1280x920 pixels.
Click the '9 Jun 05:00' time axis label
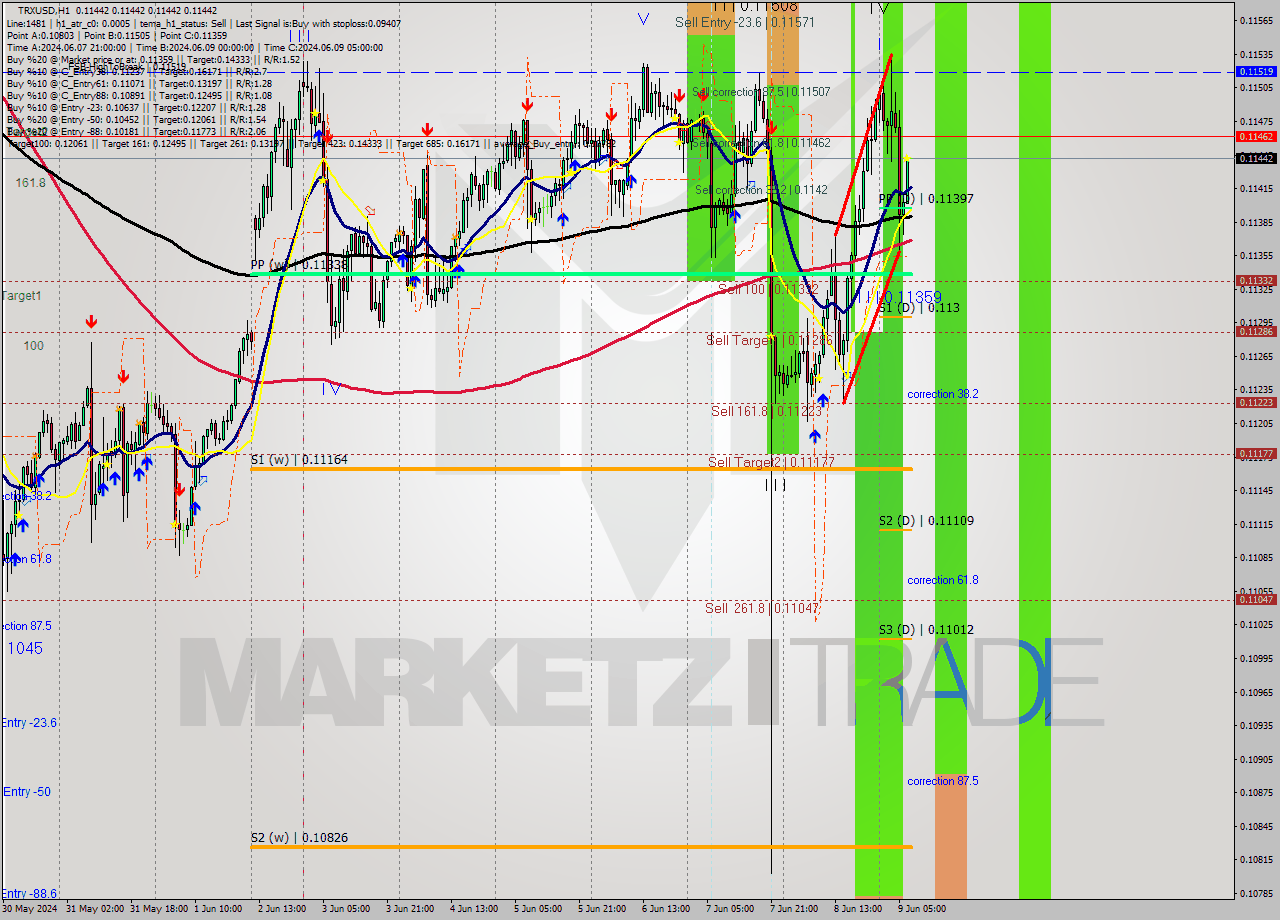point(922,909)
